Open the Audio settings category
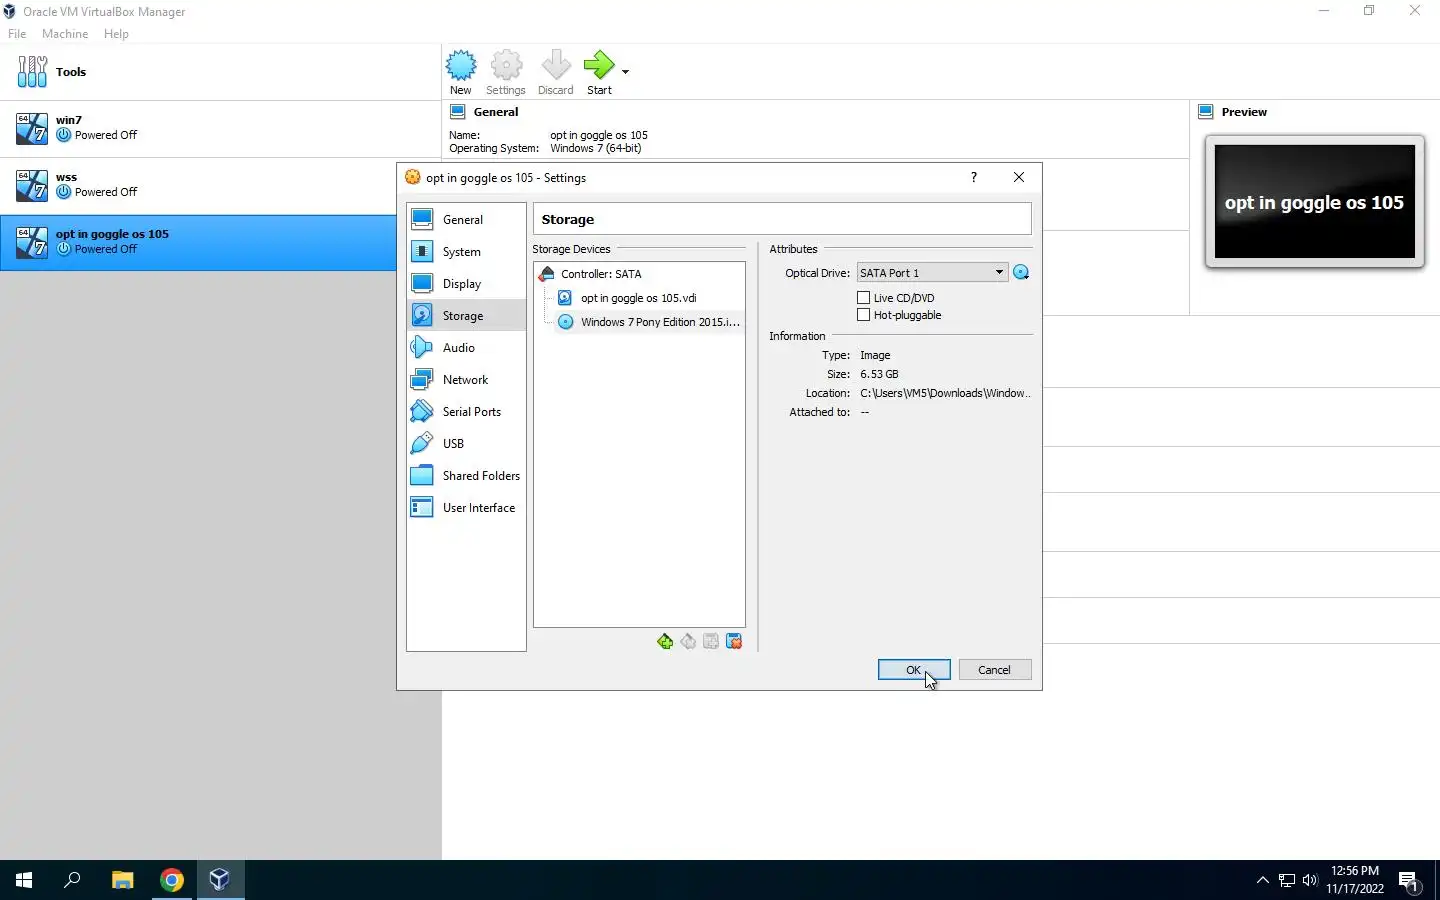 tap(466, 348)
